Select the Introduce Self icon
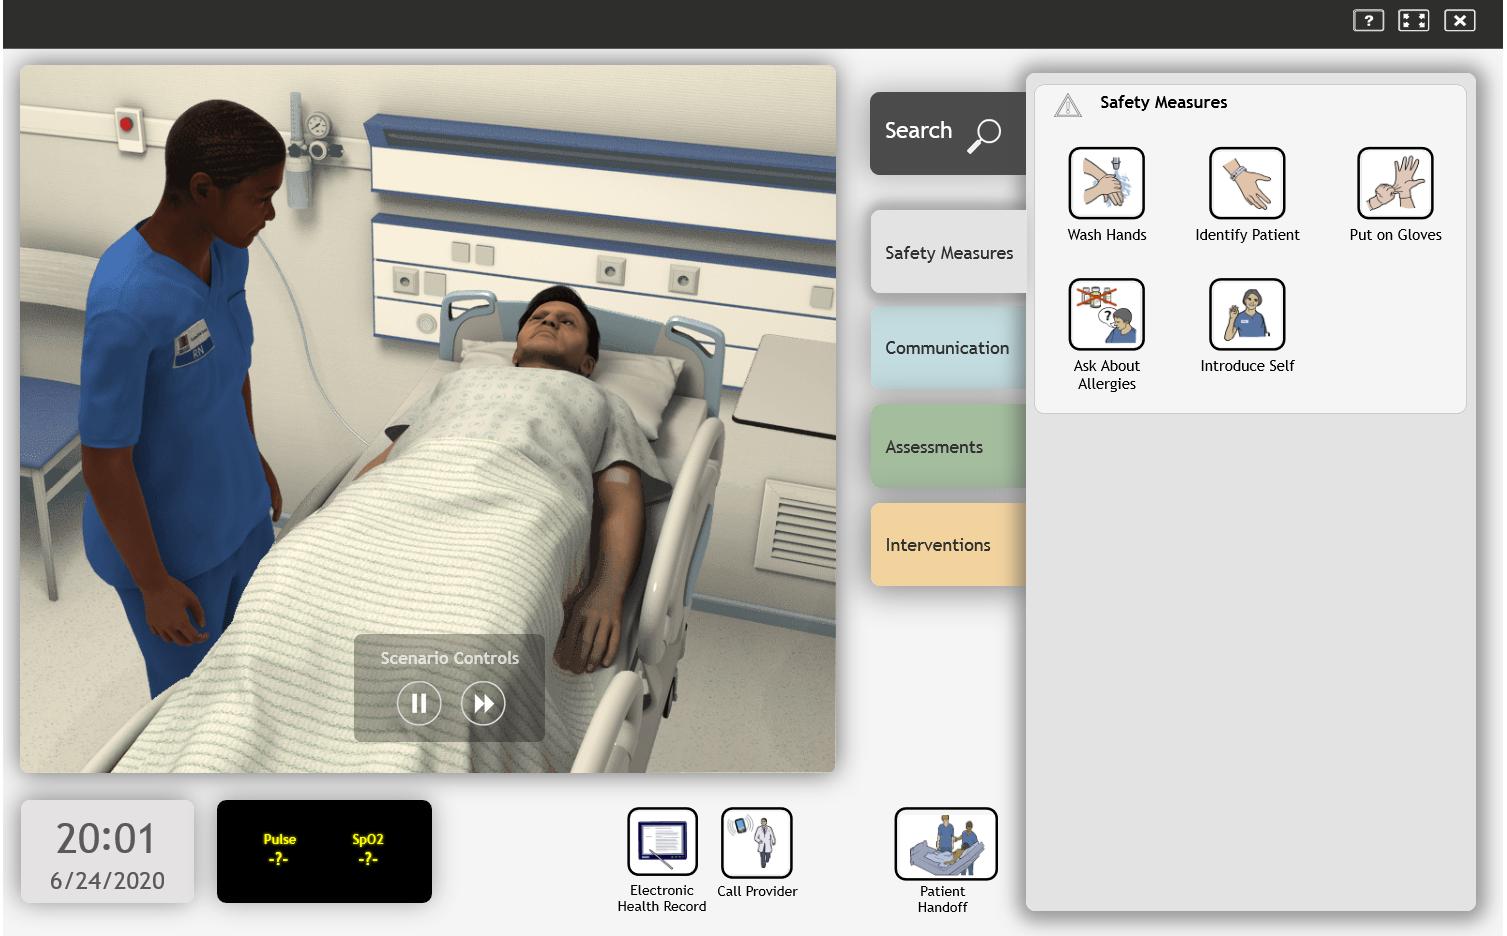1507x936 pixels. coord(1246,315)
